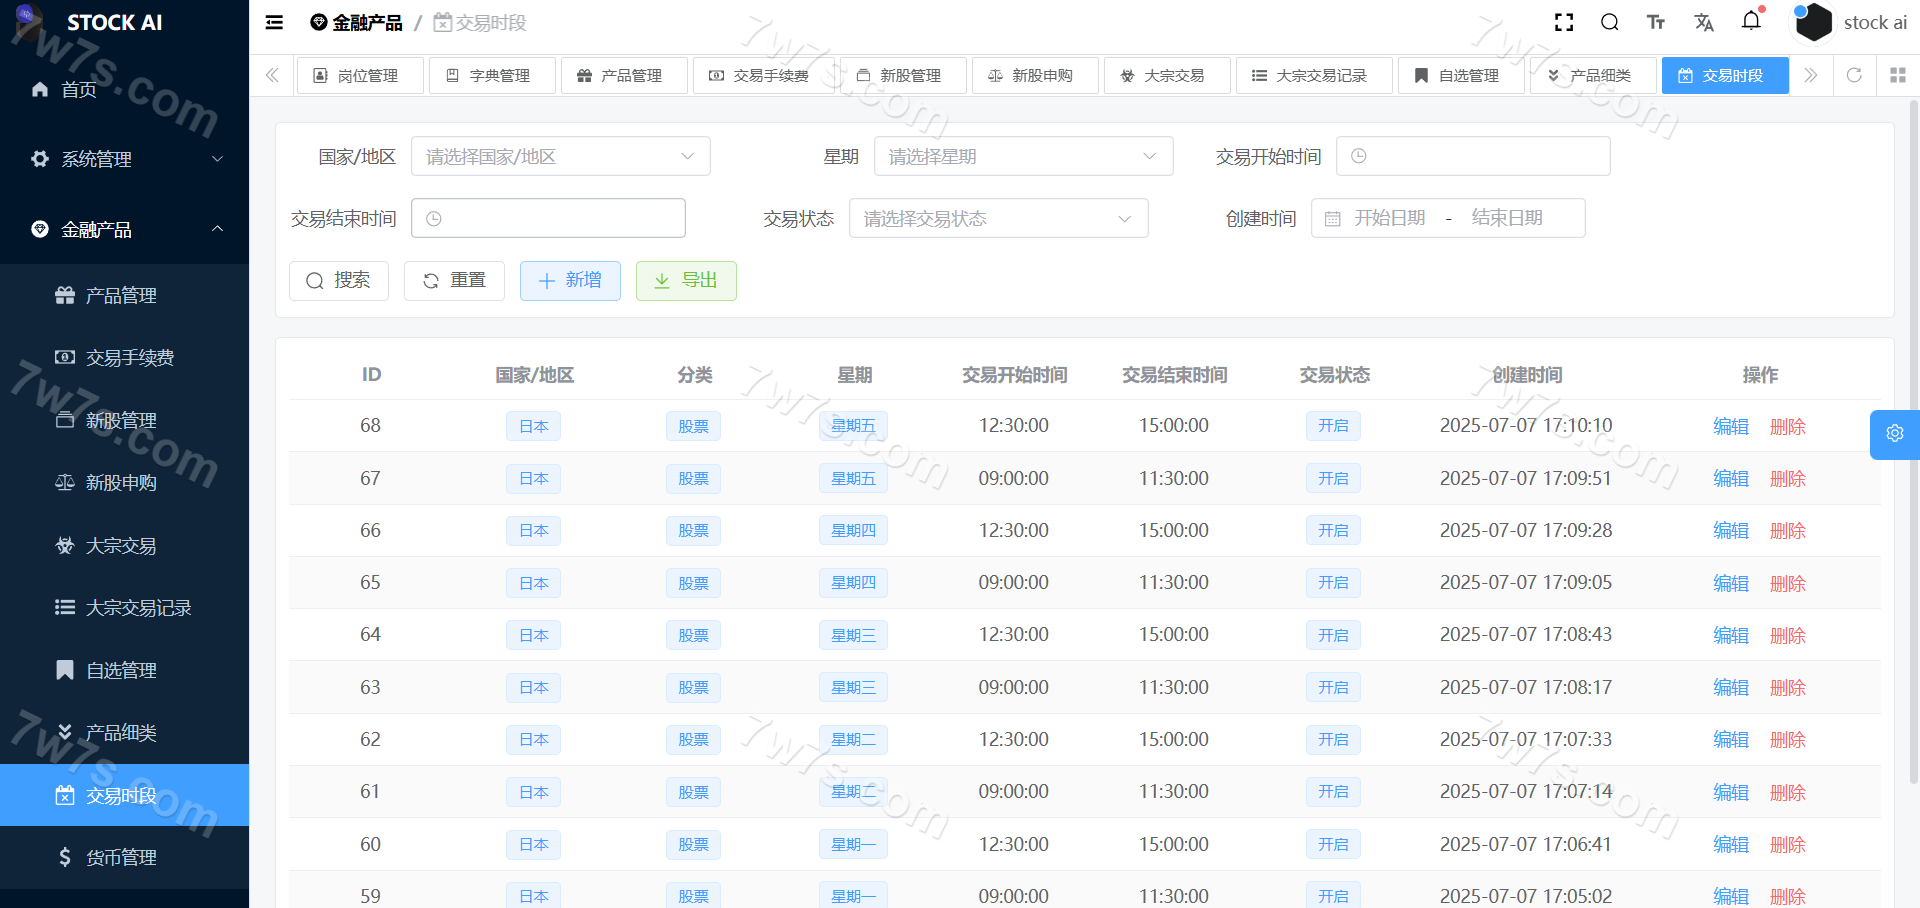Open the search magnifier in the top bar
Viewport: 1920px width, 908px height.
point(1609,22)
